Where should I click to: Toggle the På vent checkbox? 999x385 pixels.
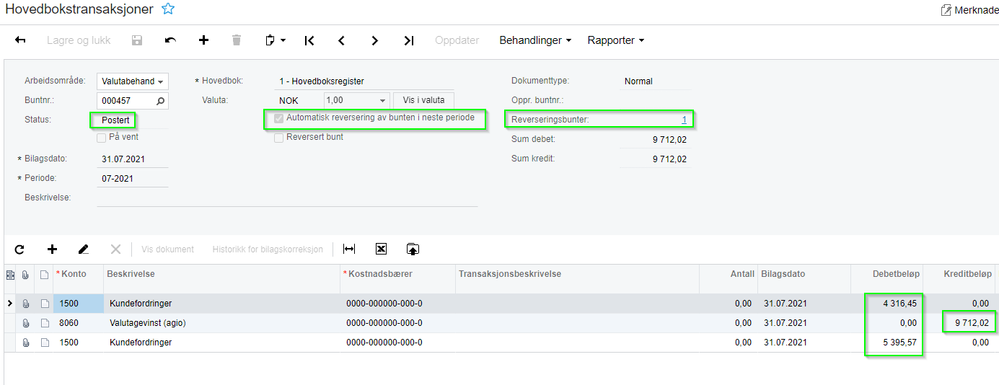point(101,137)
